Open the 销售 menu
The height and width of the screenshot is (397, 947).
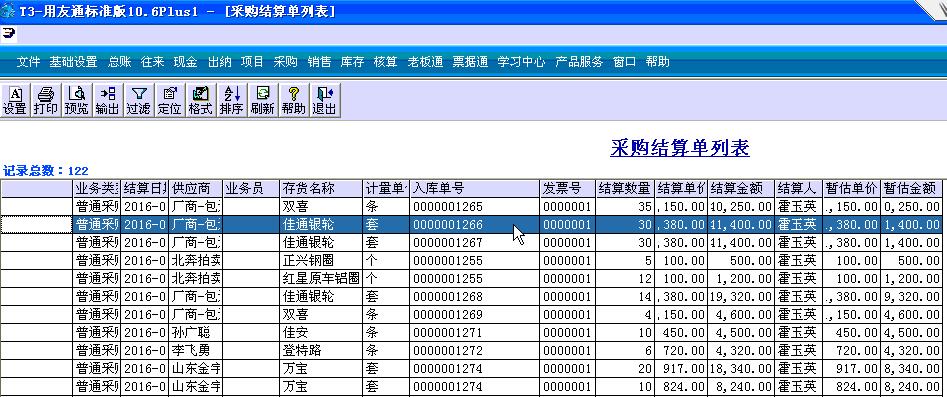click(319, 62)
